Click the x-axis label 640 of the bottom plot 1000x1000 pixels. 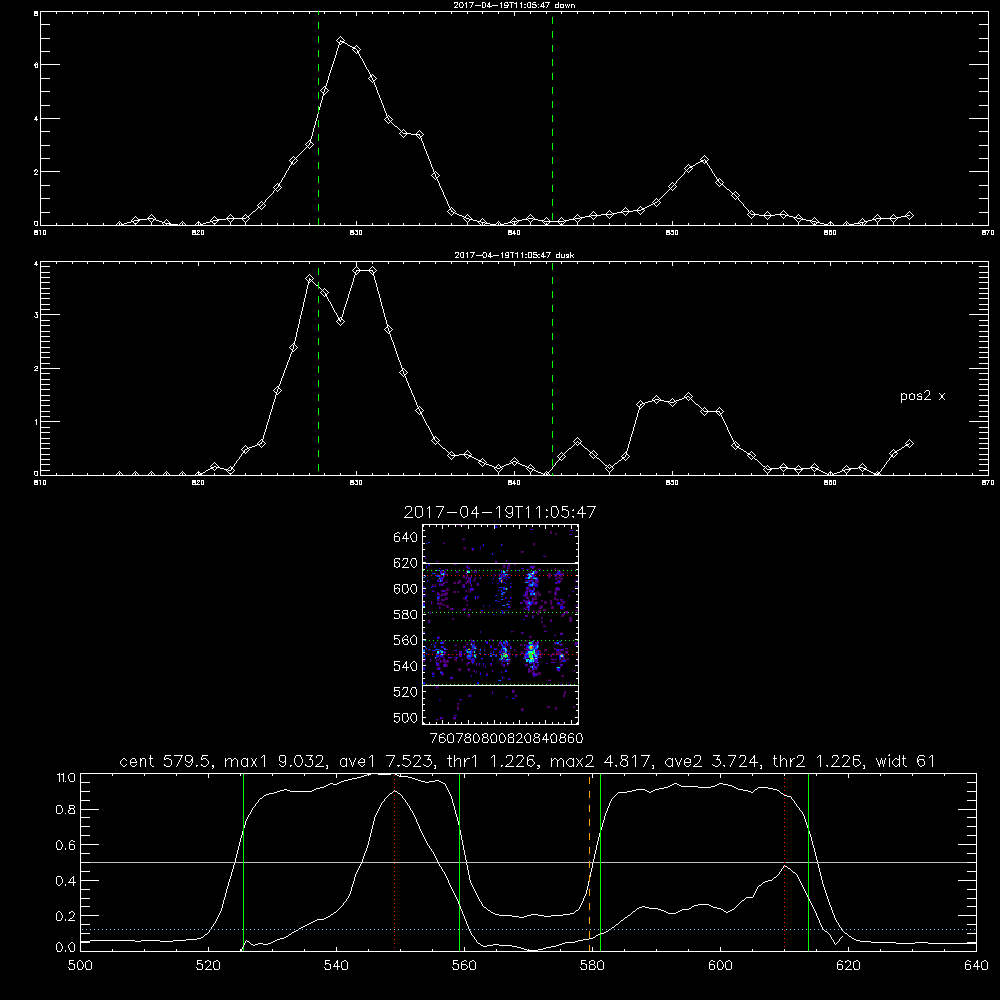pyautogui.click(x=976, y=966)
